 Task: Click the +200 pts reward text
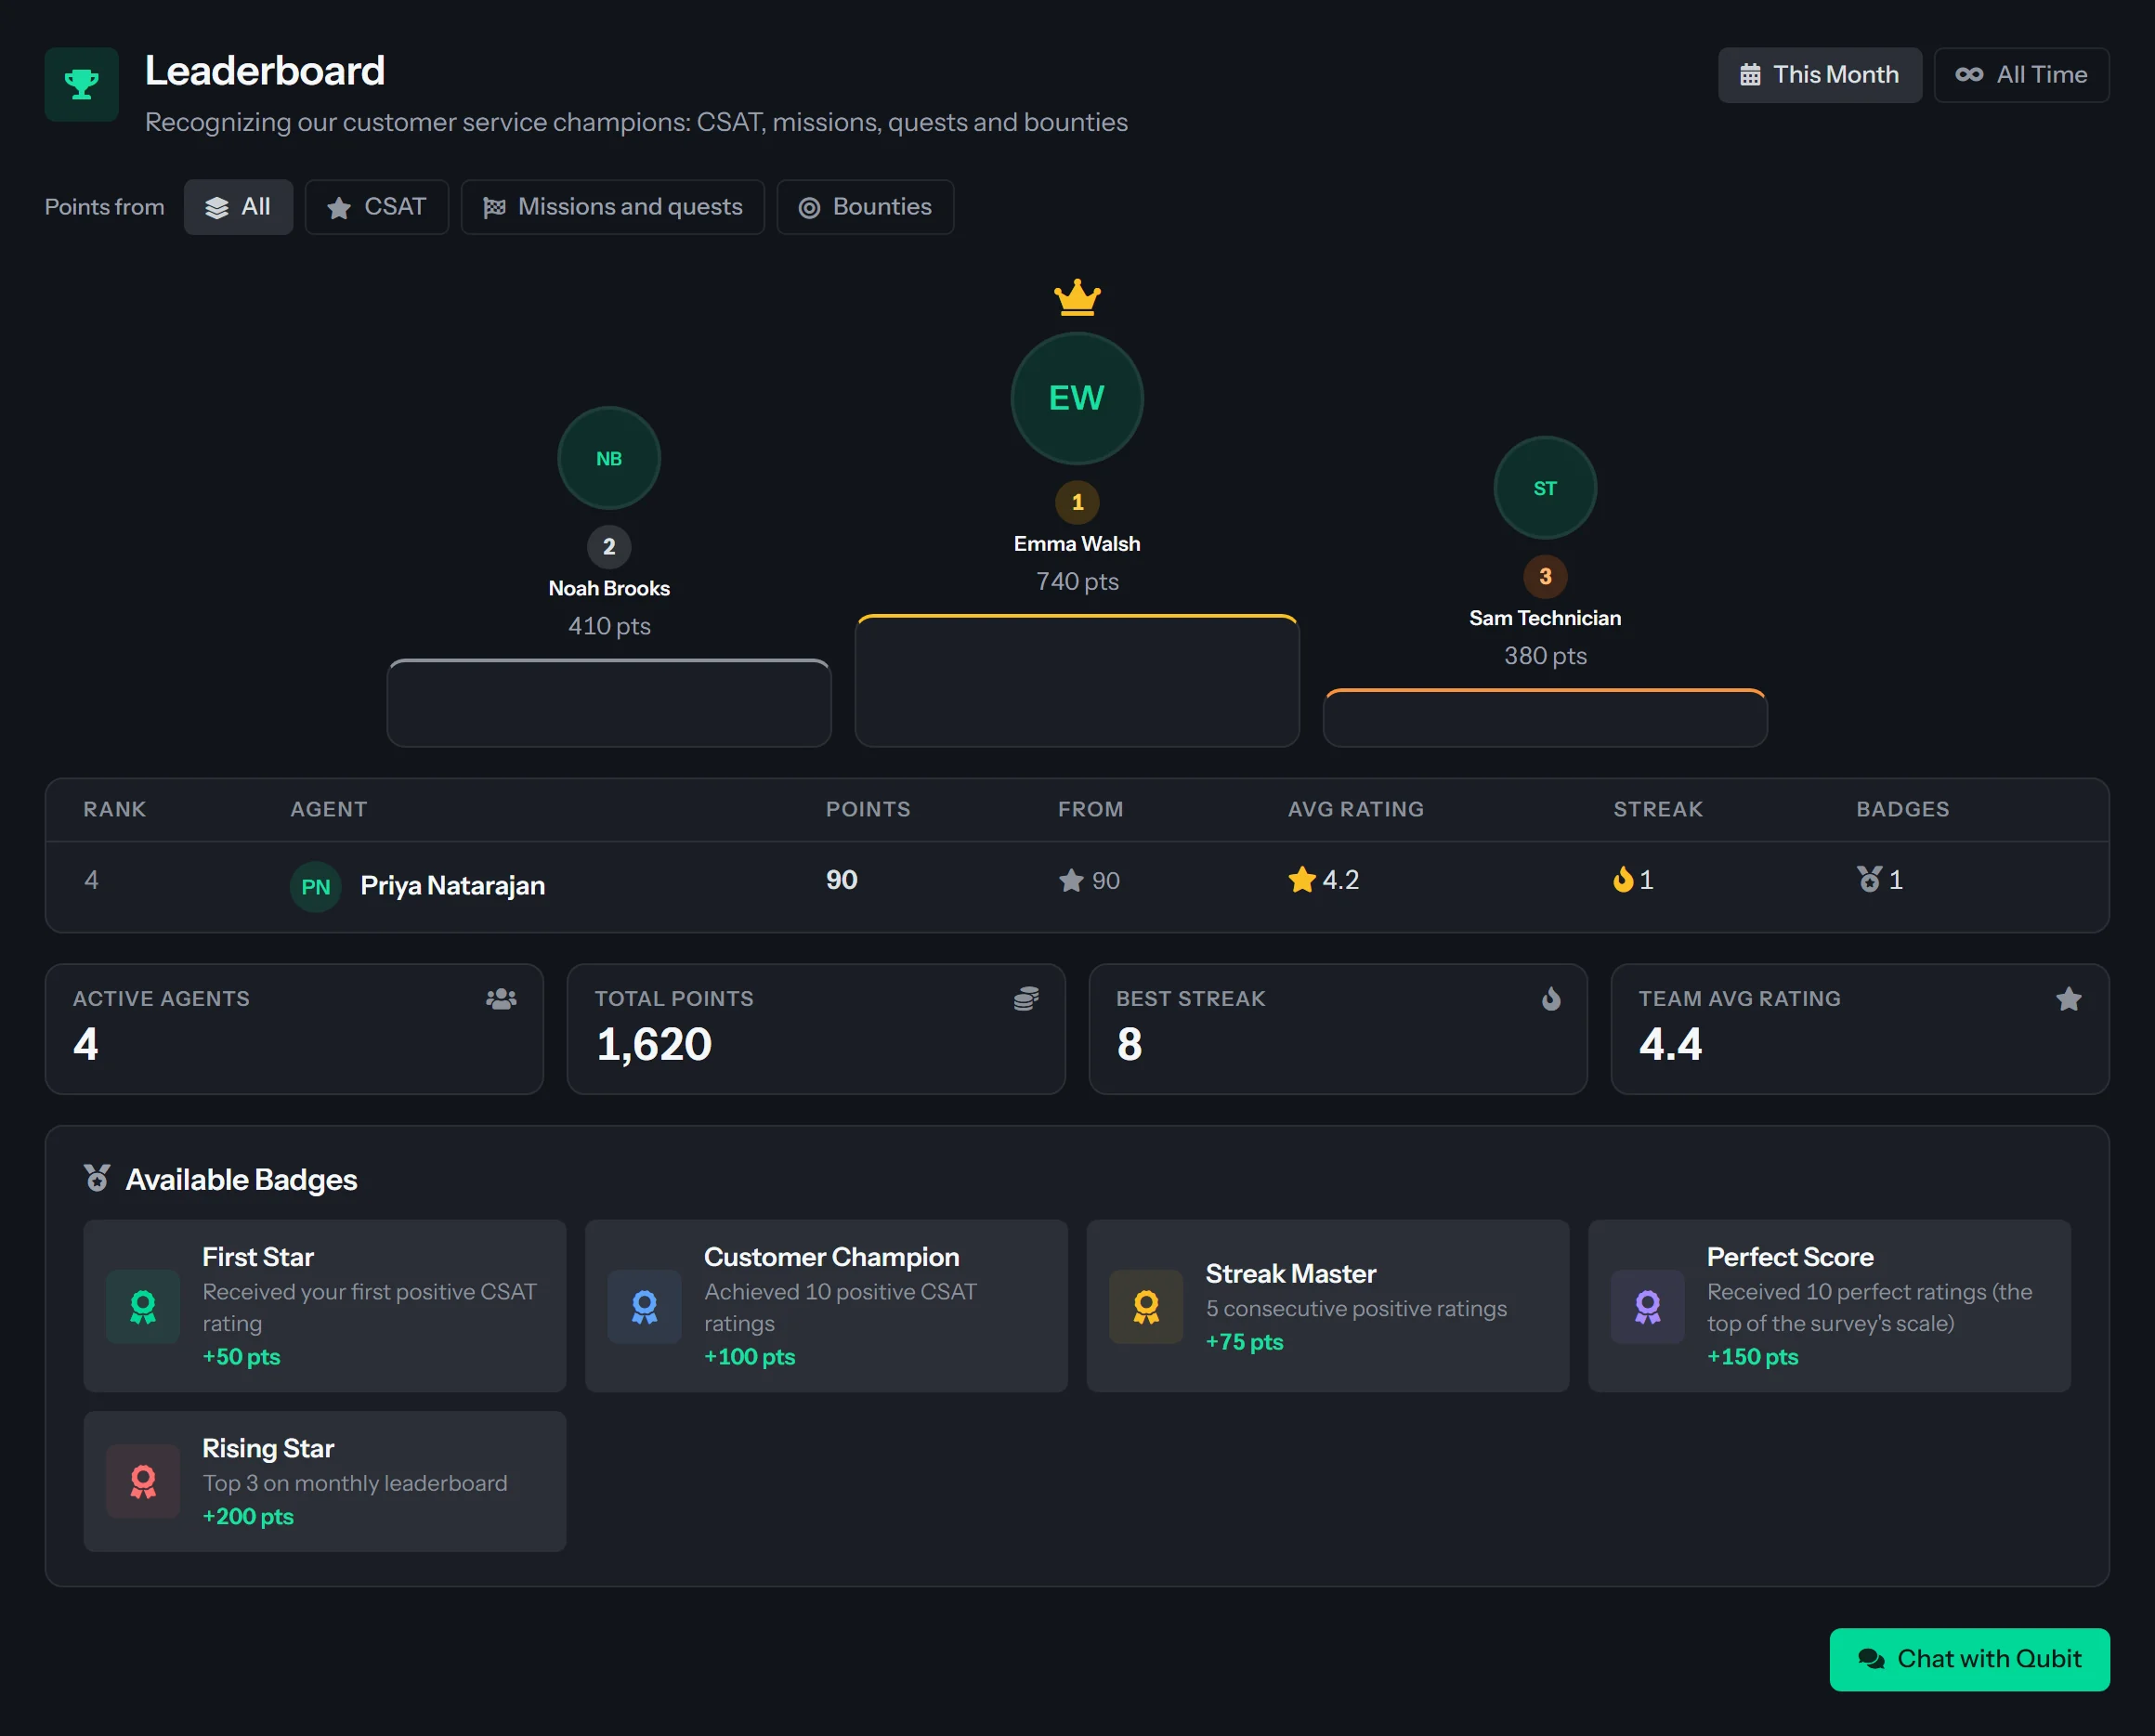coord(248,1517)
